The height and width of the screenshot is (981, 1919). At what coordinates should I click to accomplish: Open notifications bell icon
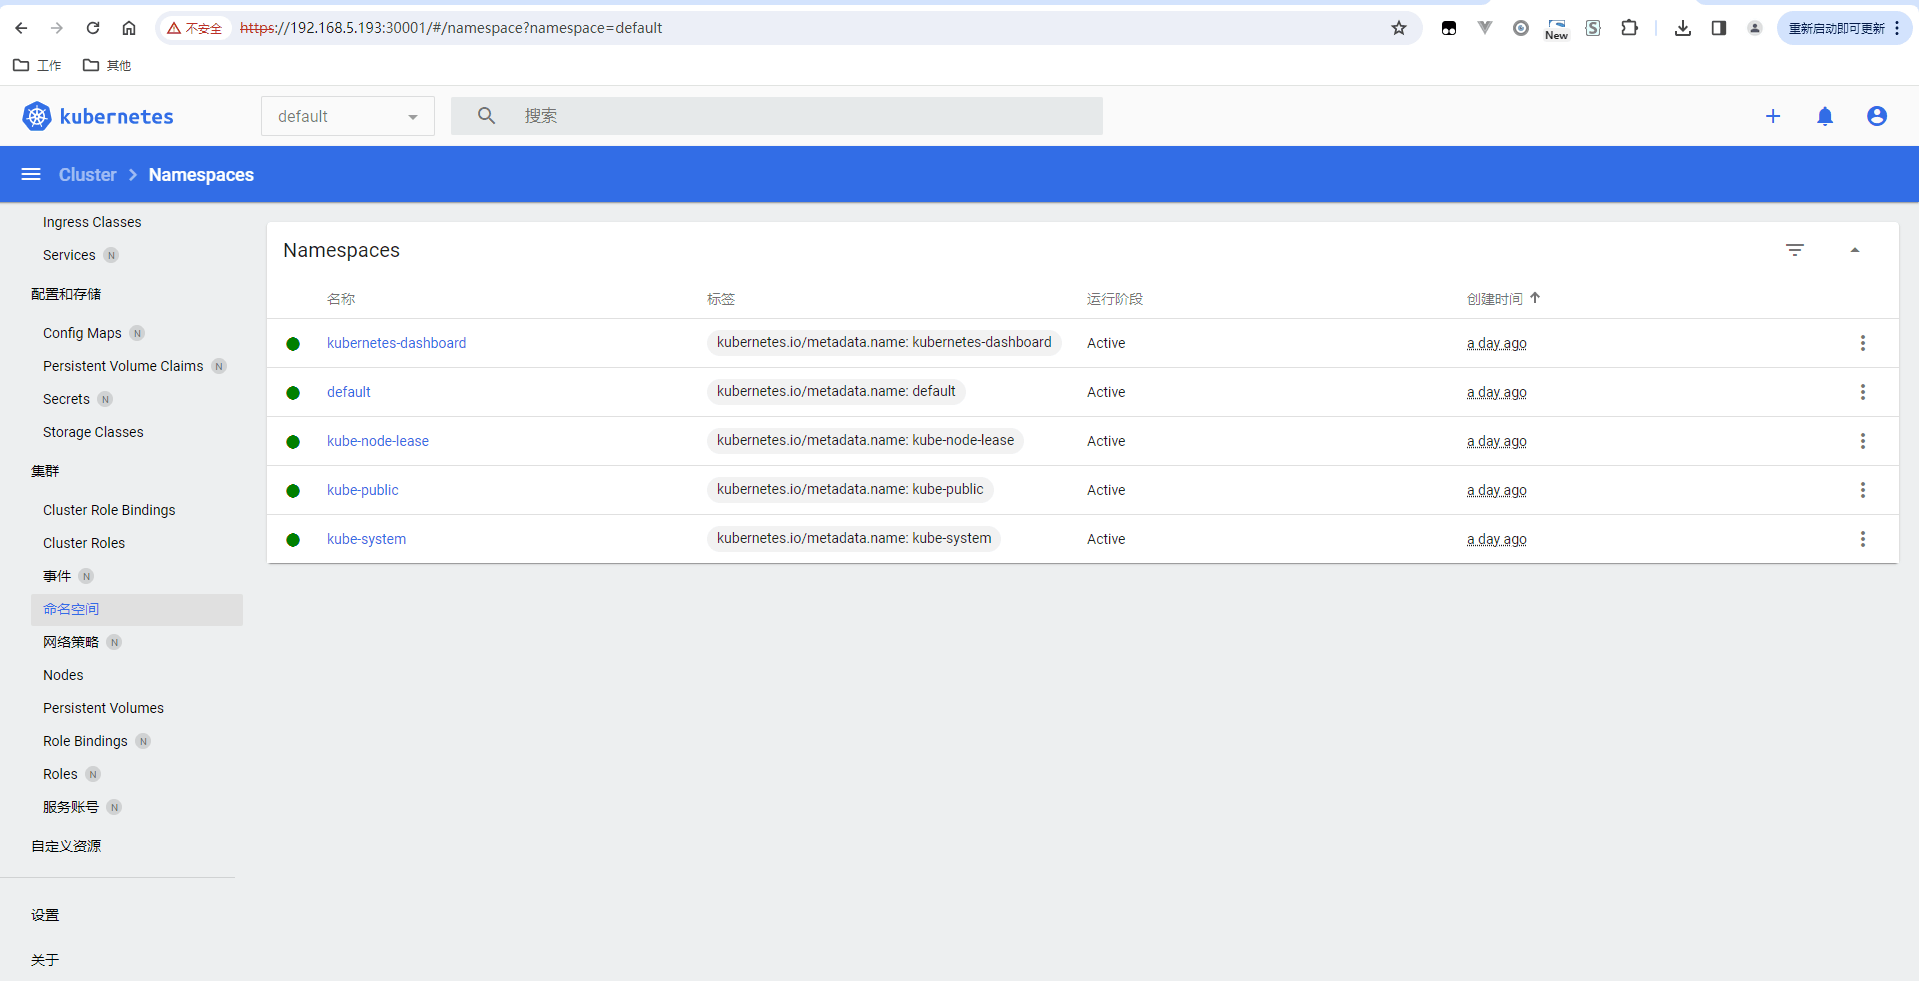[x=1825, y=116]
